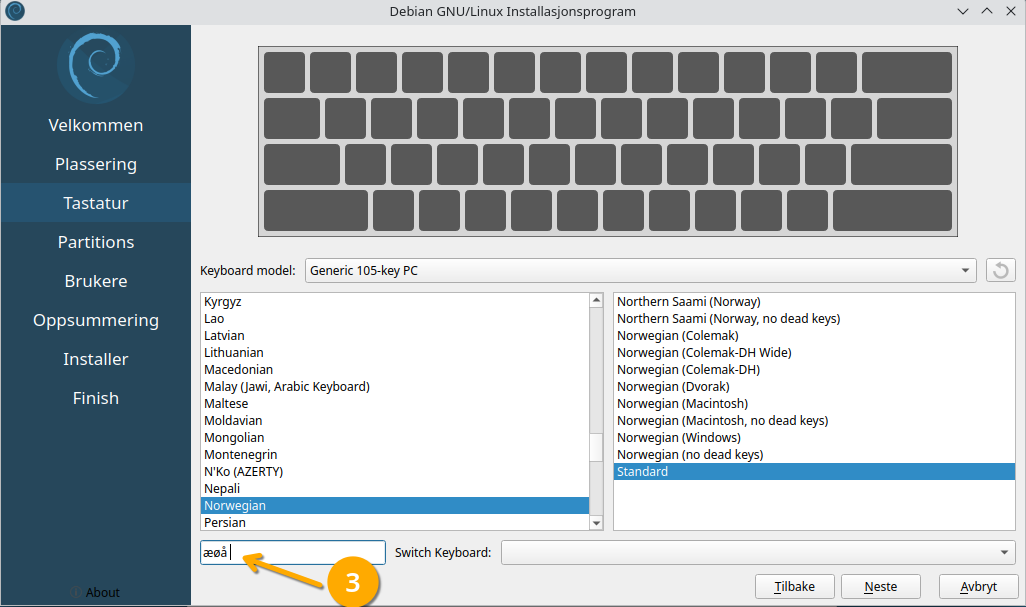This screenshot has width=1026, height=607.
Task: Expand the Switch Keyboard combo box
Action: (x=758, y=552)
